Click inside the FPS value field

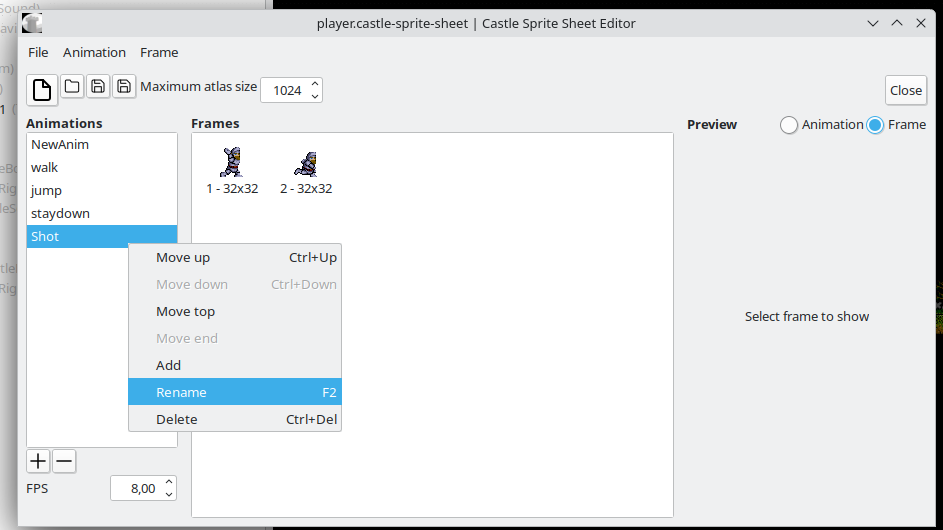[136, 488]
